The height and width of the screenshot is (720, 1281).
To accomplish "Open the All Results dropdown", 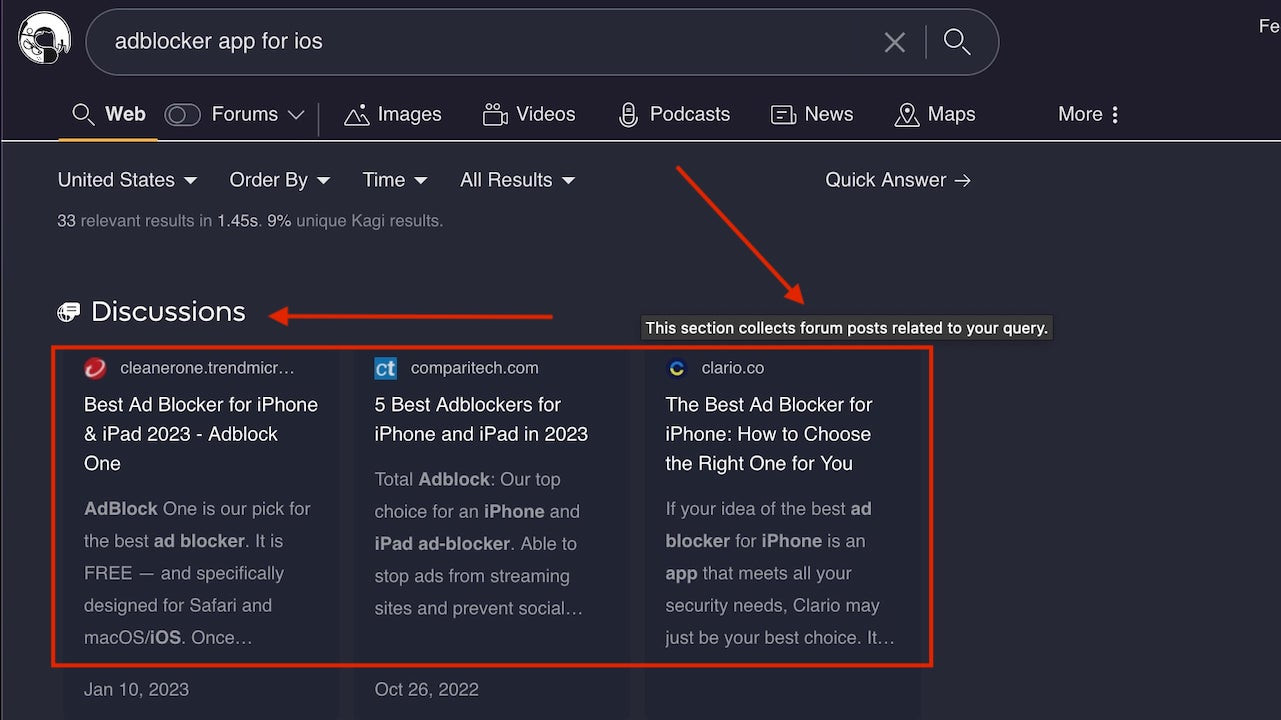I will 516,180.
